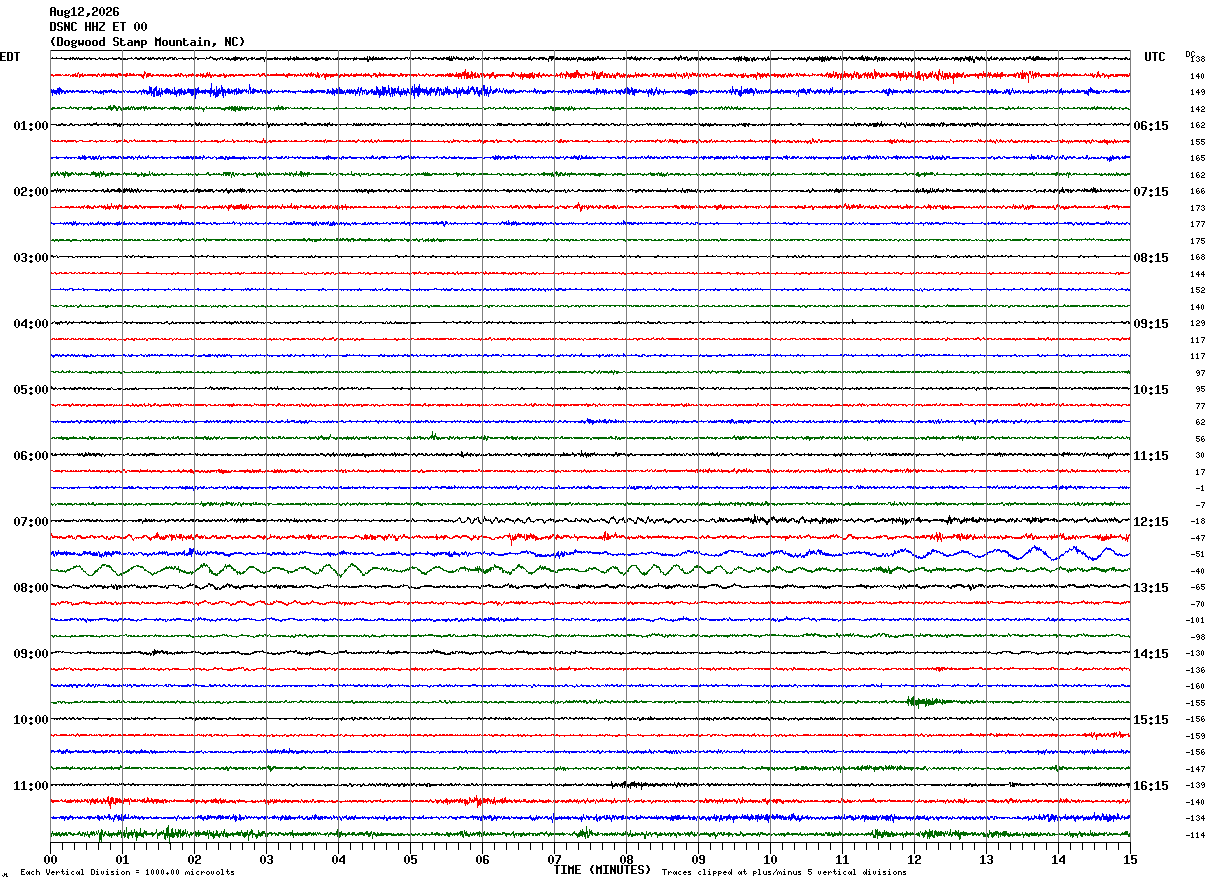Screen dimensions: 1210x886
Task: Click the vertical division 1000.00 microvolts note
Action: click(x=127, y=873)
